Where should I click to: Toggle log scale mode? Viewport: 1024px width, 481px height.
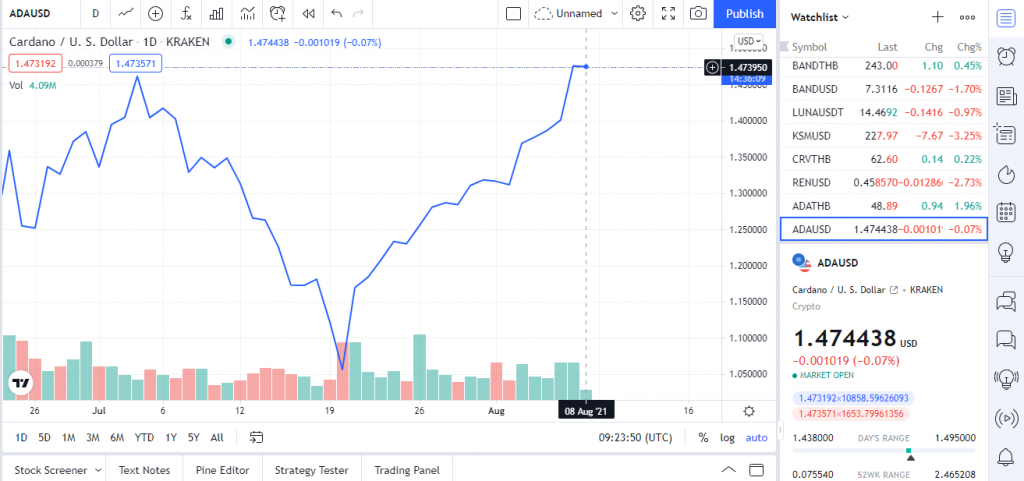(x=727, y=437)
